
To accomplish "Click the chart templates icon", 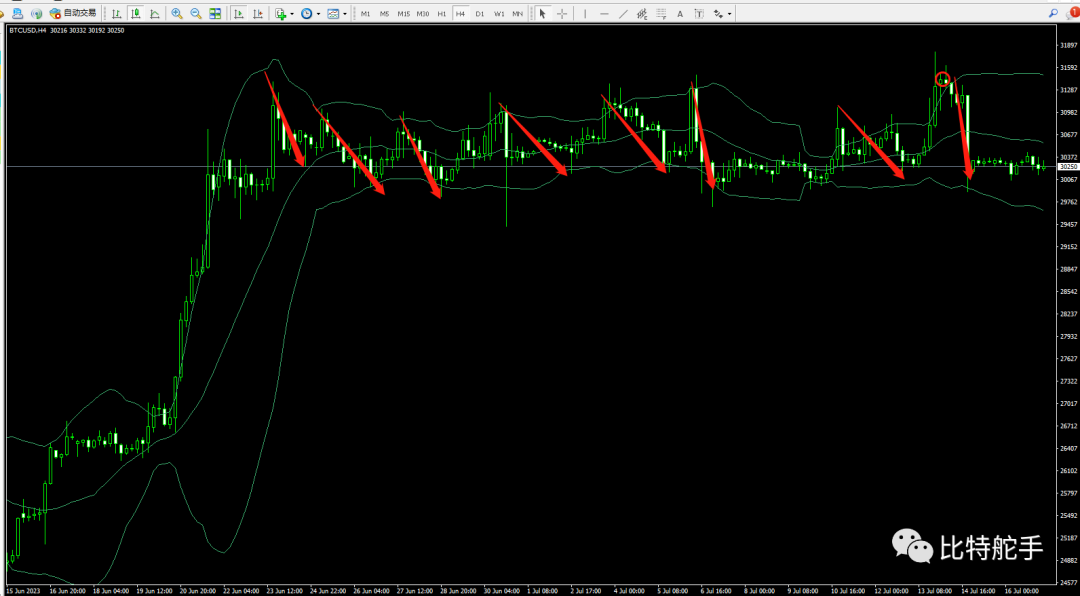I will (x=333, y=13).
